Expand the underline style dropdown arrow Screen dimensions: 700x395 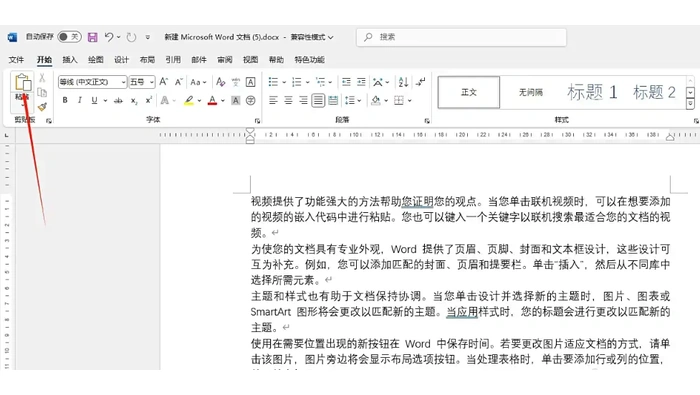coord(105,101)
